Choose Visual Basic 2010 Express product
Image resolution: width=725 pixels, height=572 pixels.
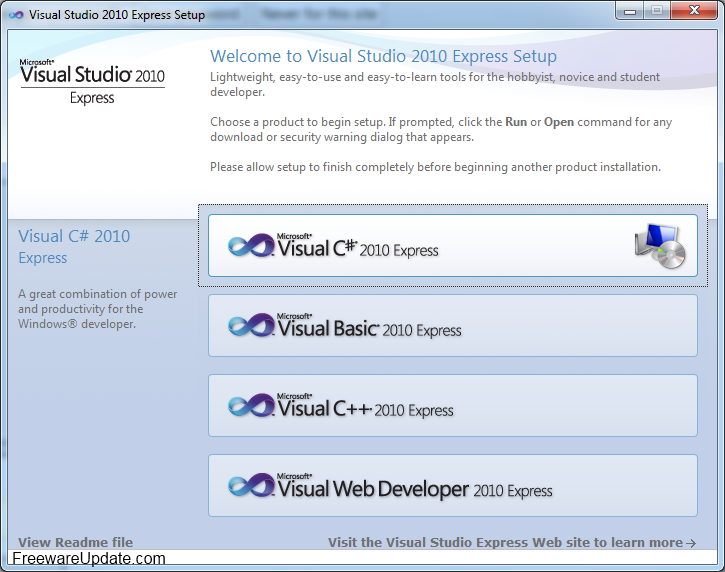coord(453,326)
